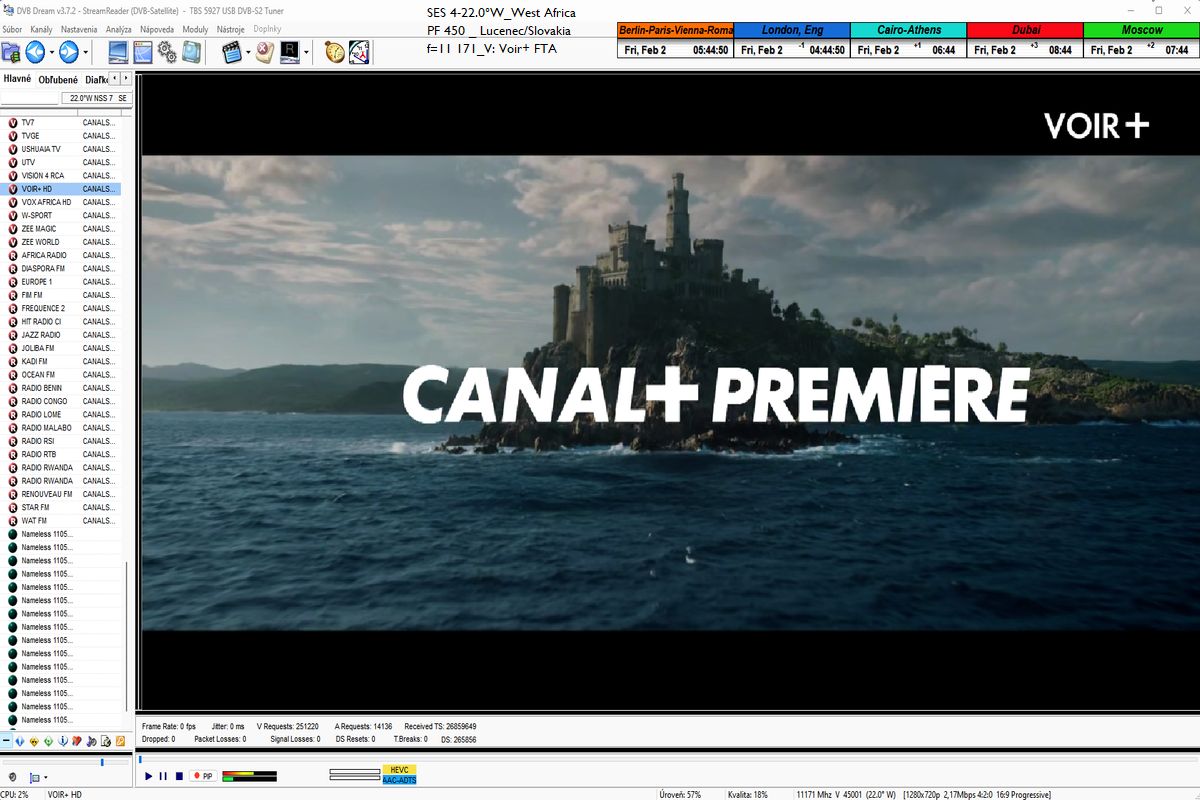
Task: Adjust the volume slider below channel list
Action: pyautogui.click(x=101, y=762)
